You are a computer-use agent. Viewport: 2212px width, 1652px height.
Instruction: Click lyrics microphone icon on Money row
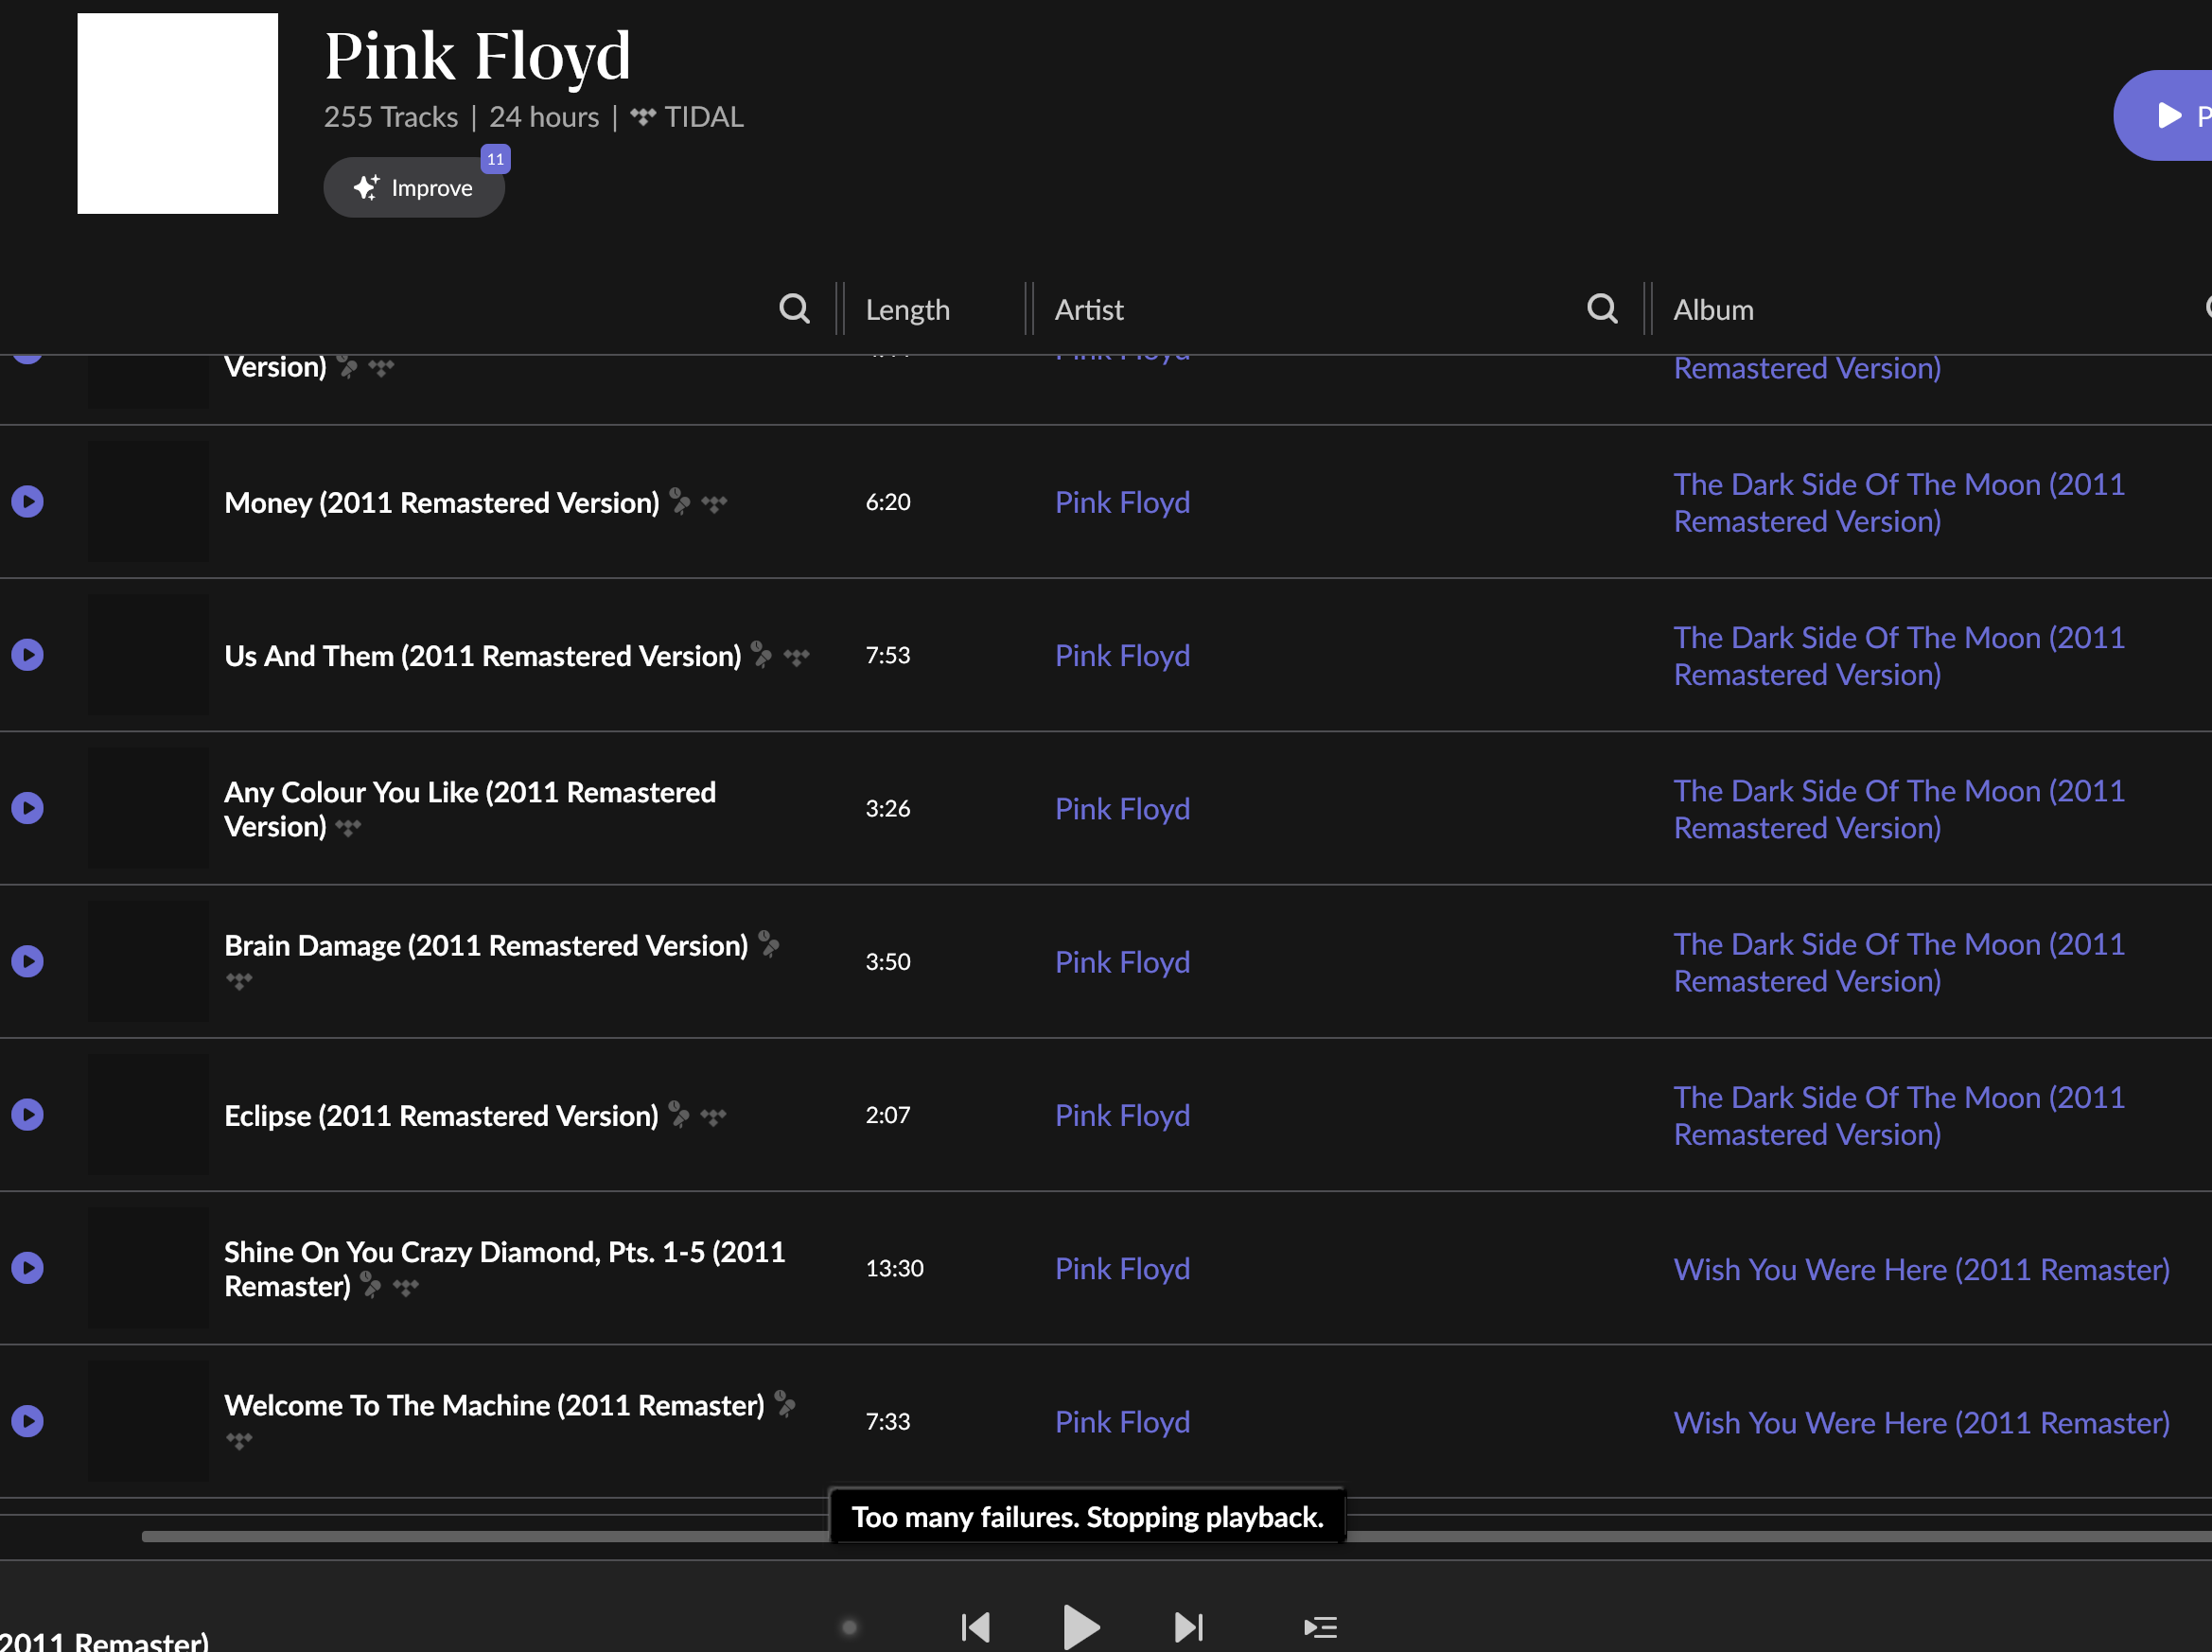click(680, 501)
